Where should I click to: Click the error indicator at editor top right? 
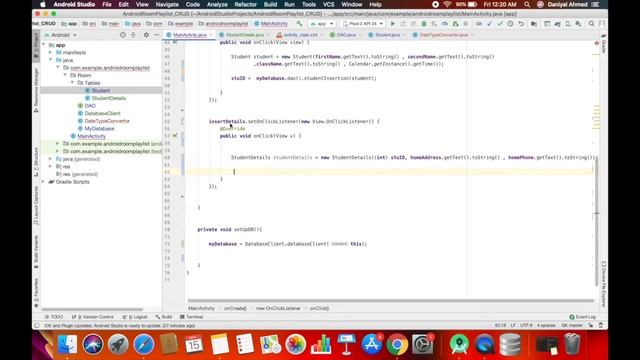[596, 43]
